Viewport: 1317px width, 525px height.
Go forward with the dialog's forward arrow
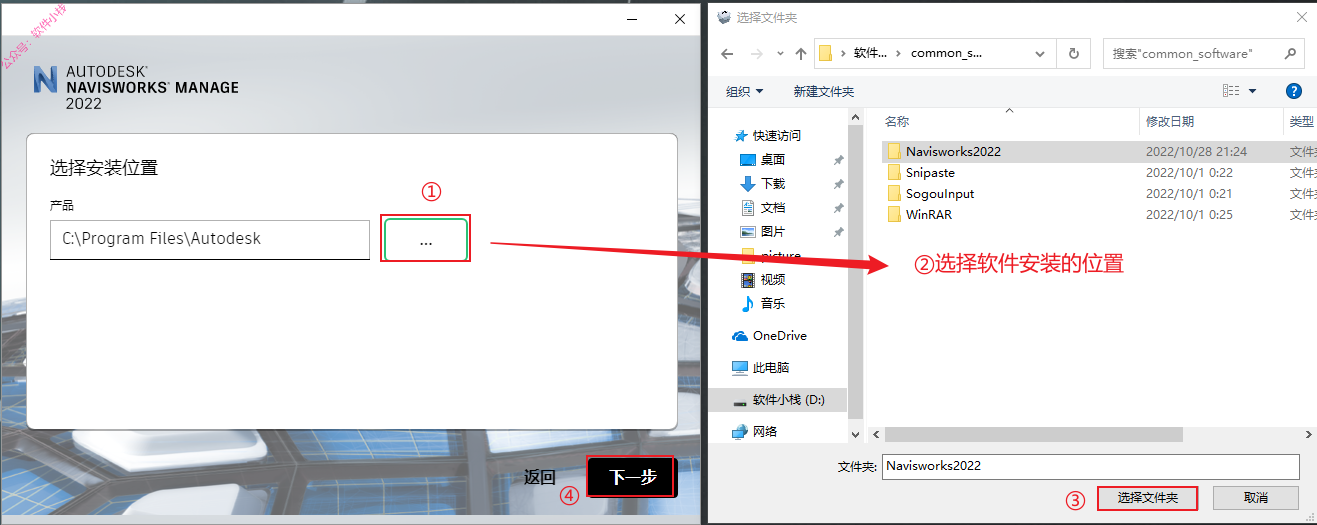click(757, 54)
